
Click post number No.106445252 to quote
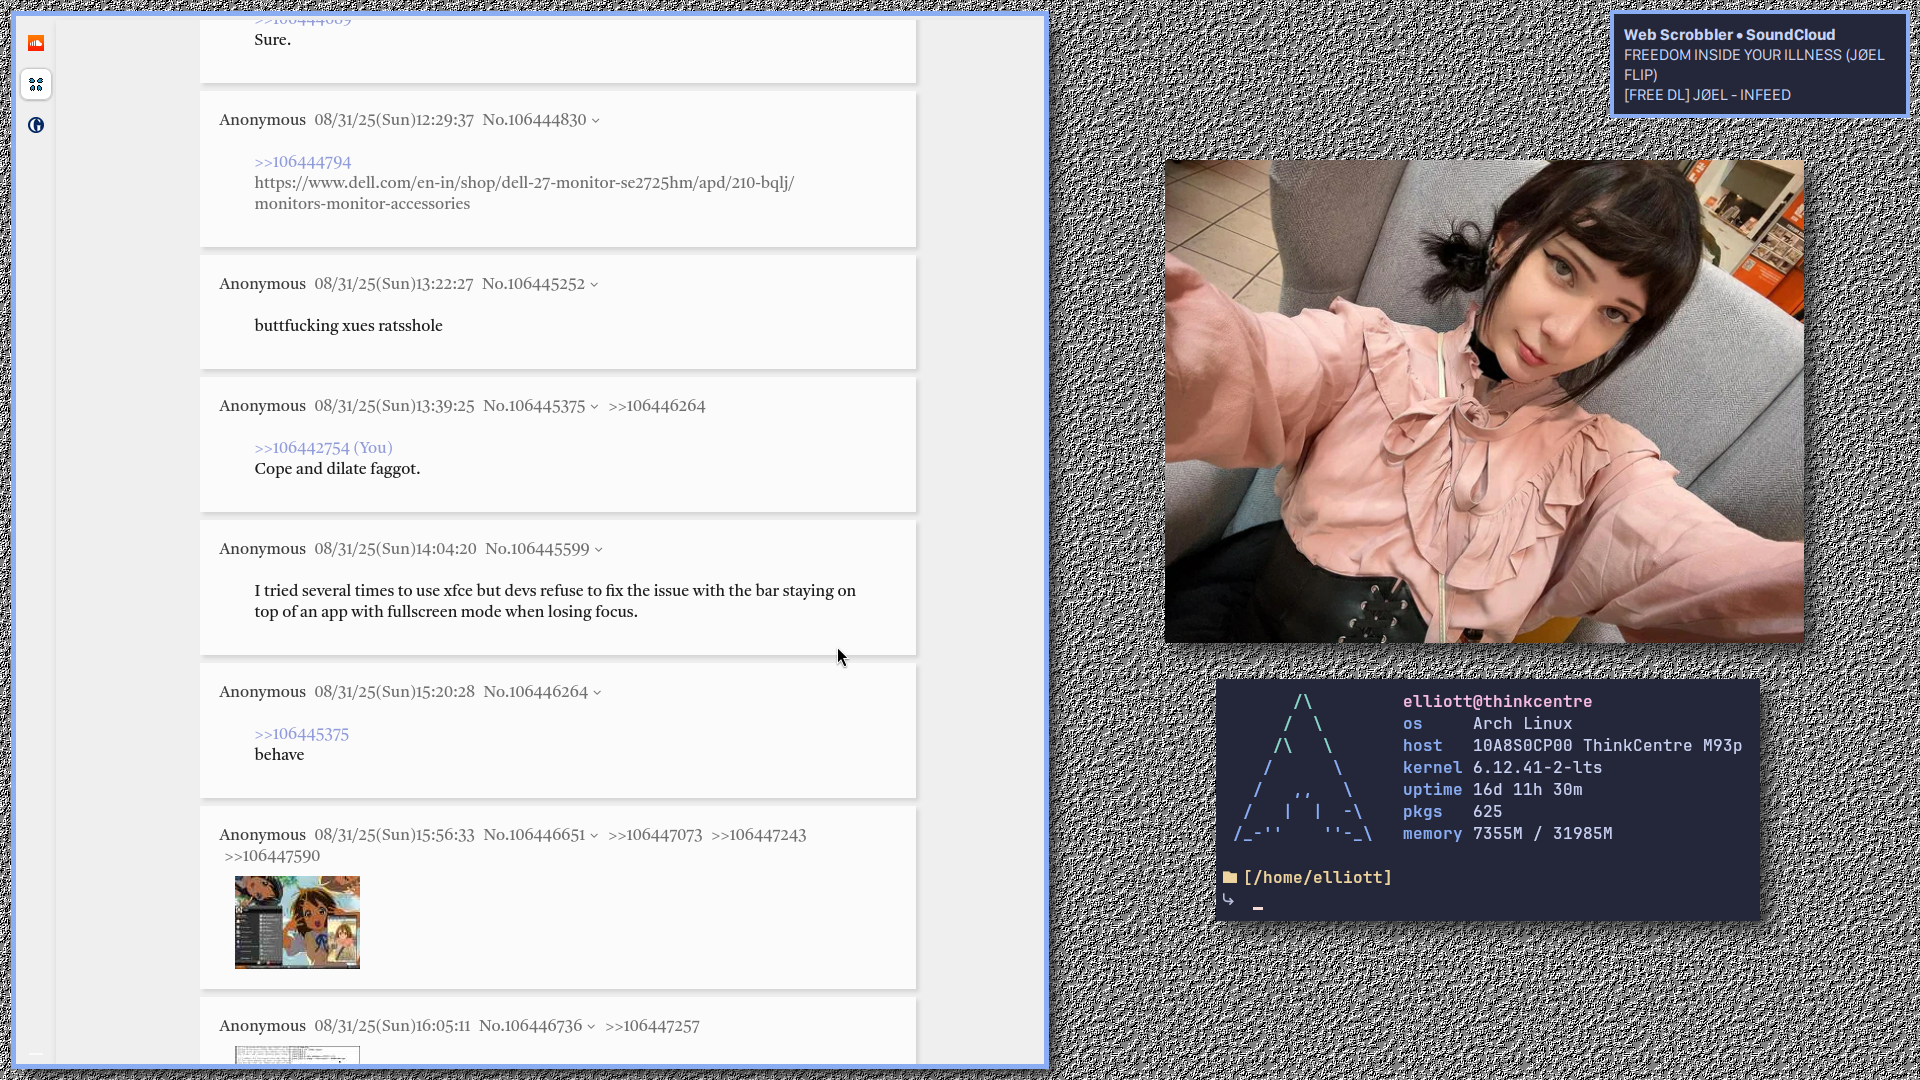(x=533, y=284)
